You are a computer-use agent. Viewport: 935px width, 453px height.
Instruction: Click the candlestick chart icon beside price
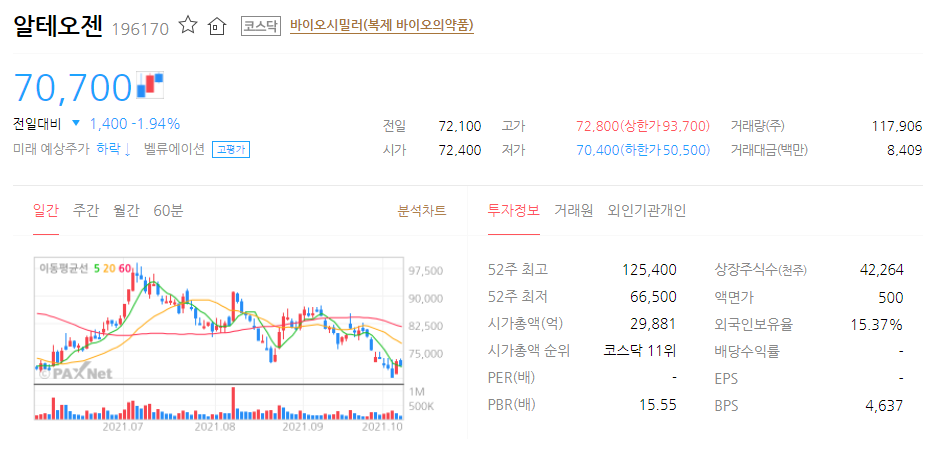tap(150, 85)
